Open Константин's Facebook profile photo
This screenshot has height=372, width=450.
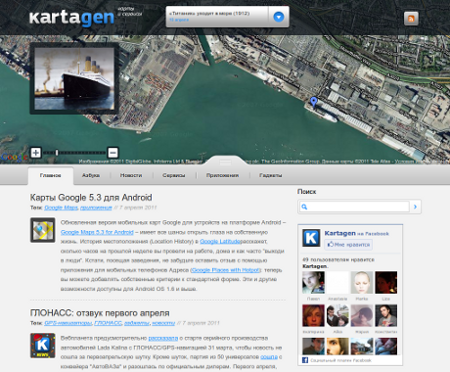(x=386, y=316)
